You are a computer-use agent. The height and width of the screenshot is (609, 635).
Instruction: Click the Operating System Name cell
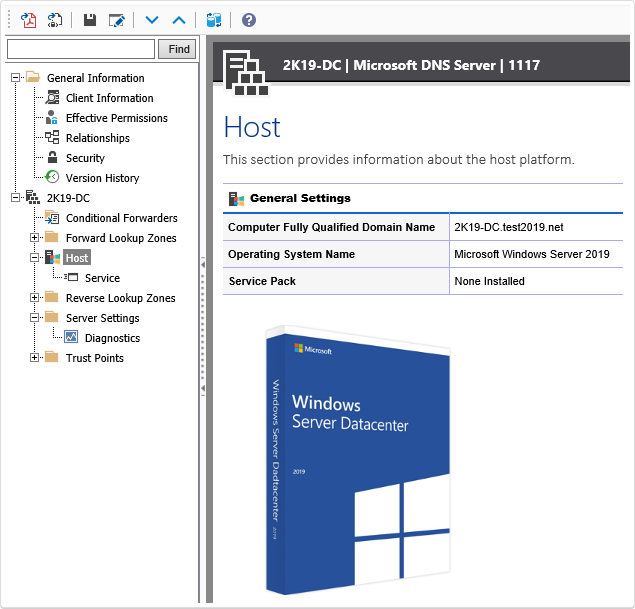[336, 254]
